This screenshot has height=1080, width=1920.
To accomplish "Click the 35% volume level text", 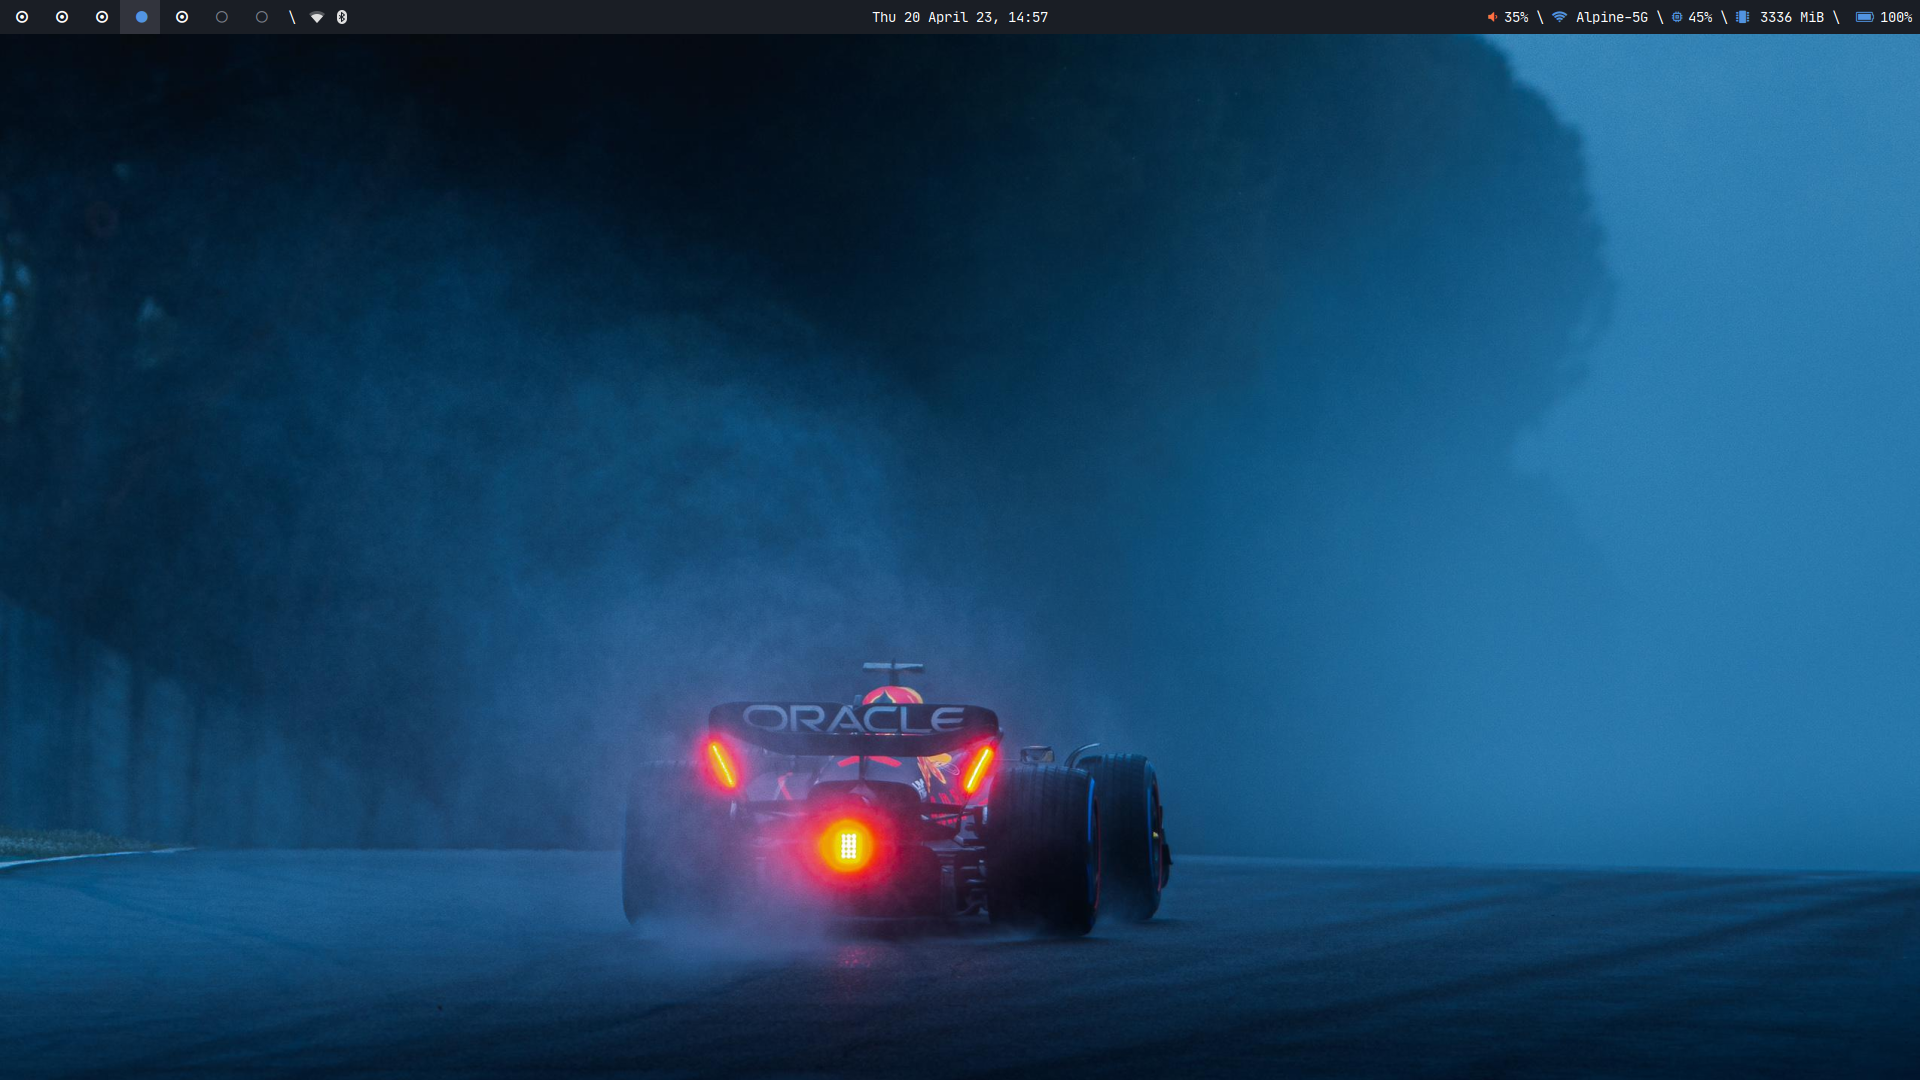I will click(x=1516, y=17).
